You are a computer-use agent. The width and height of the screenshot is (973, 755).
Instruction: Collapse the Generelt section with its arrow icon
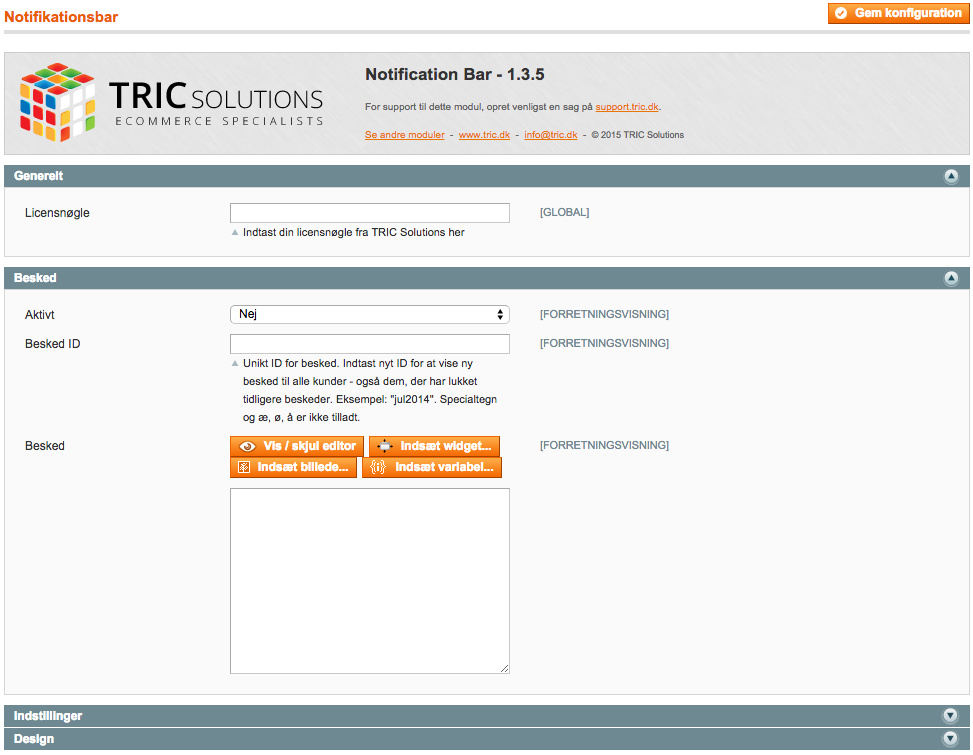point(951,176)
